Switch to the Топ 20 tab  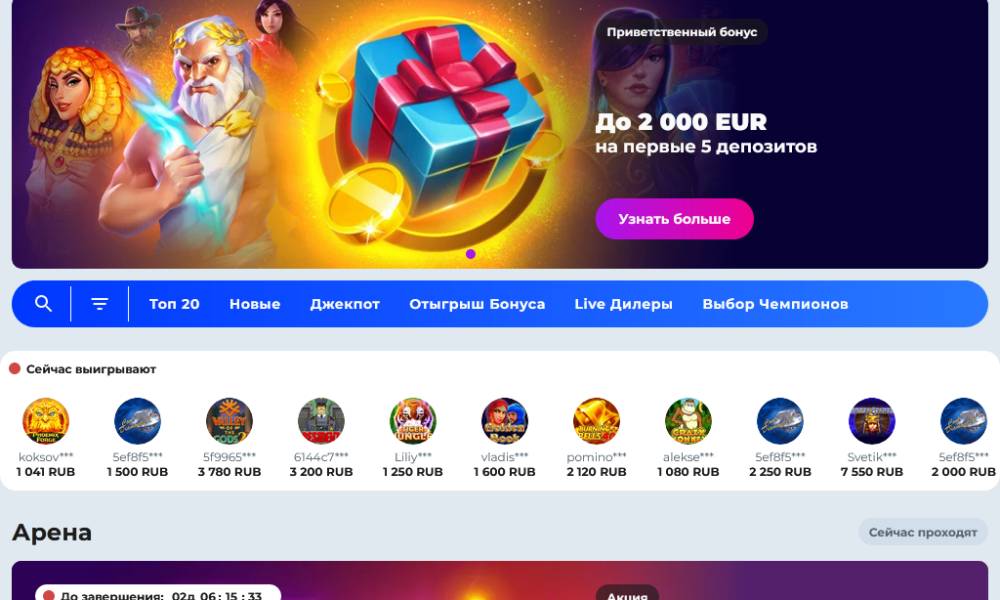[174, 304]
